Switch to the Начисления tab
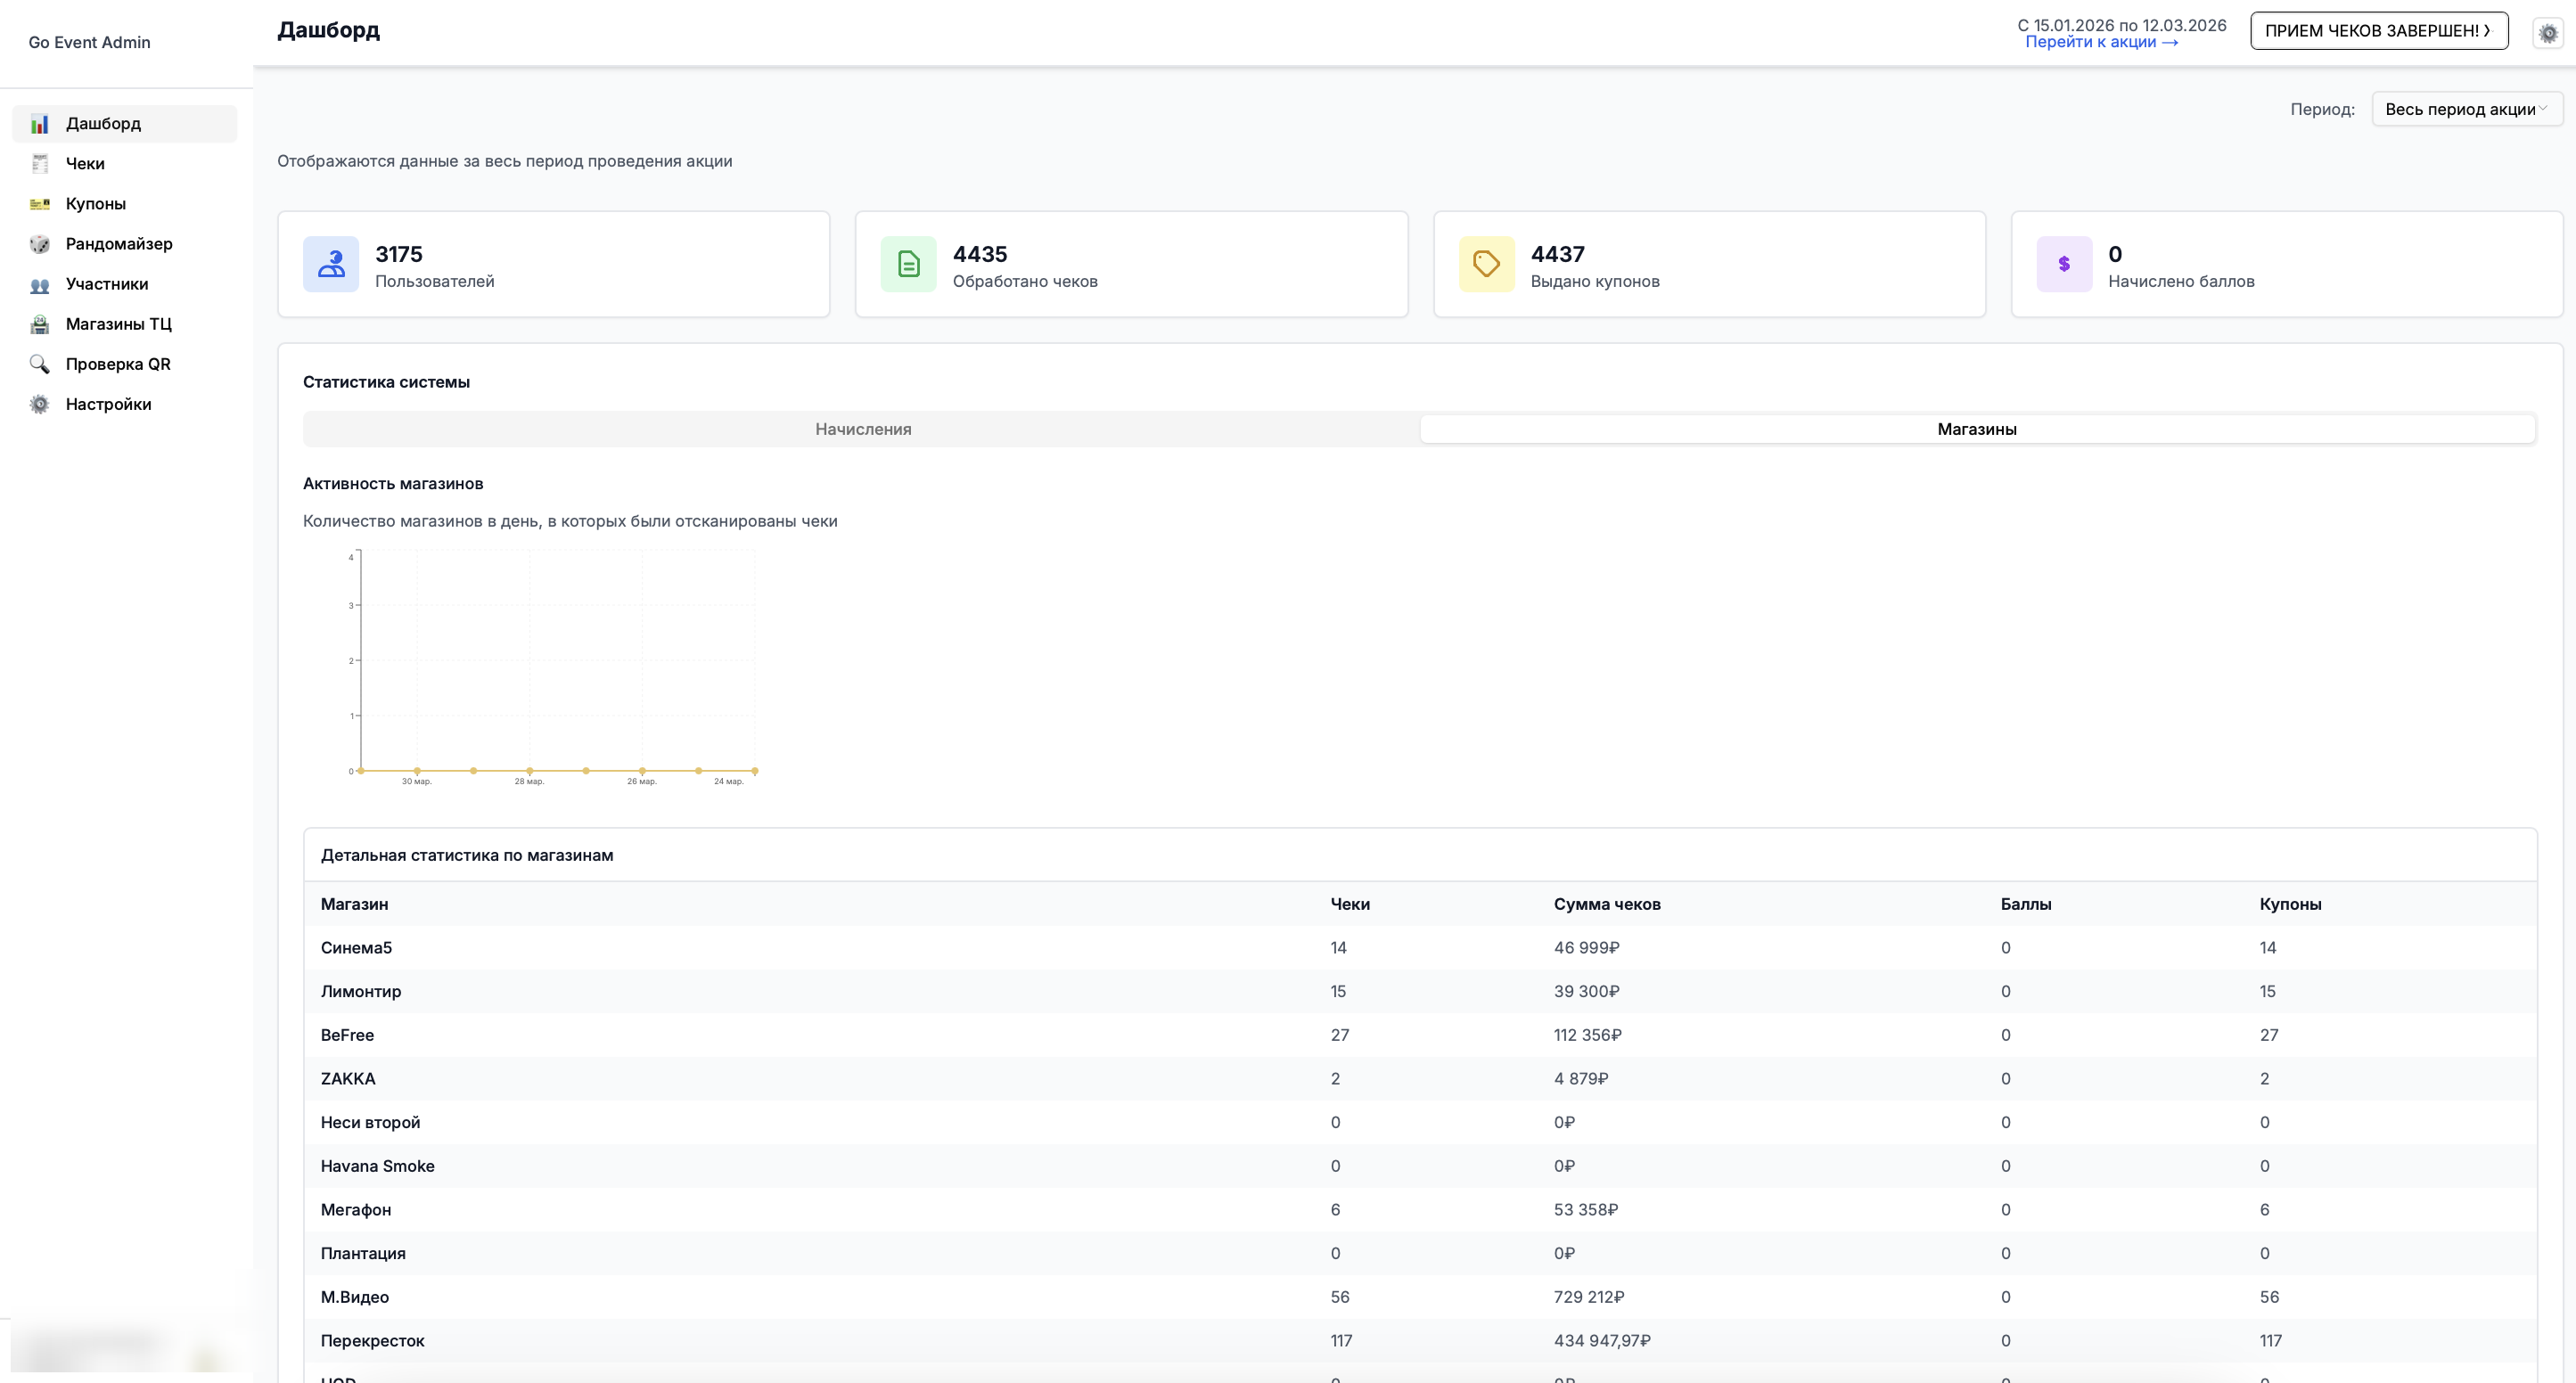The width and height of the screenshot is (2576, 1383). click(863, 429)
